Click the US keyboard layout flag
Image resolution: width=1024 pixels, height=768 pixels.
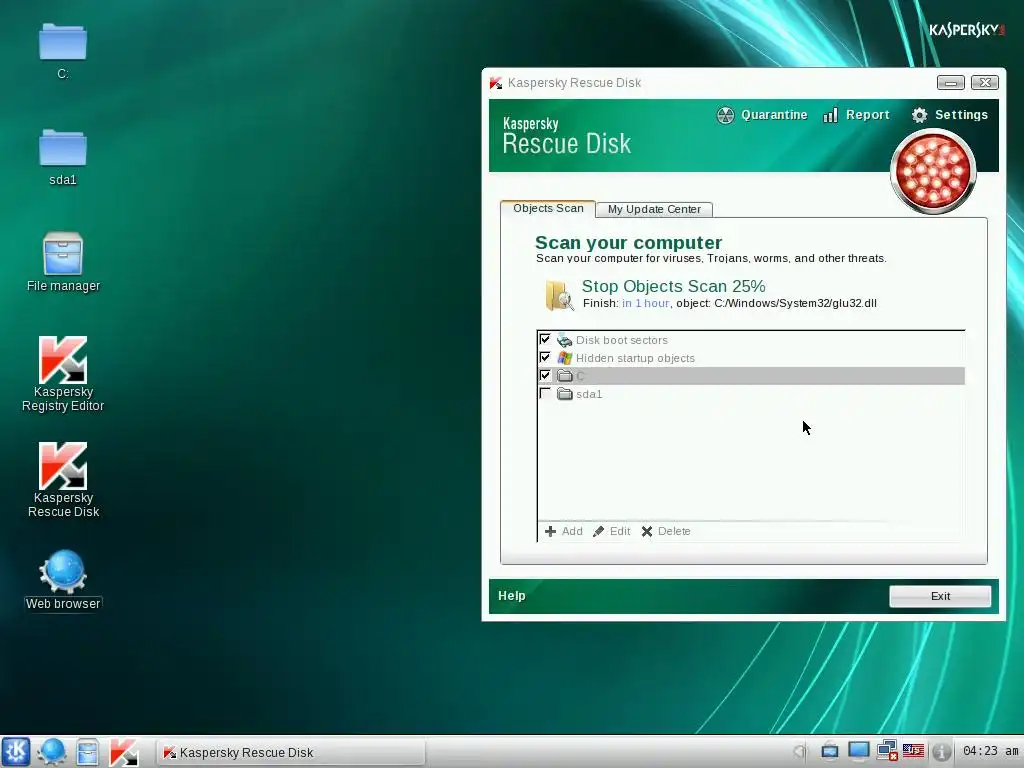point(913,752)
